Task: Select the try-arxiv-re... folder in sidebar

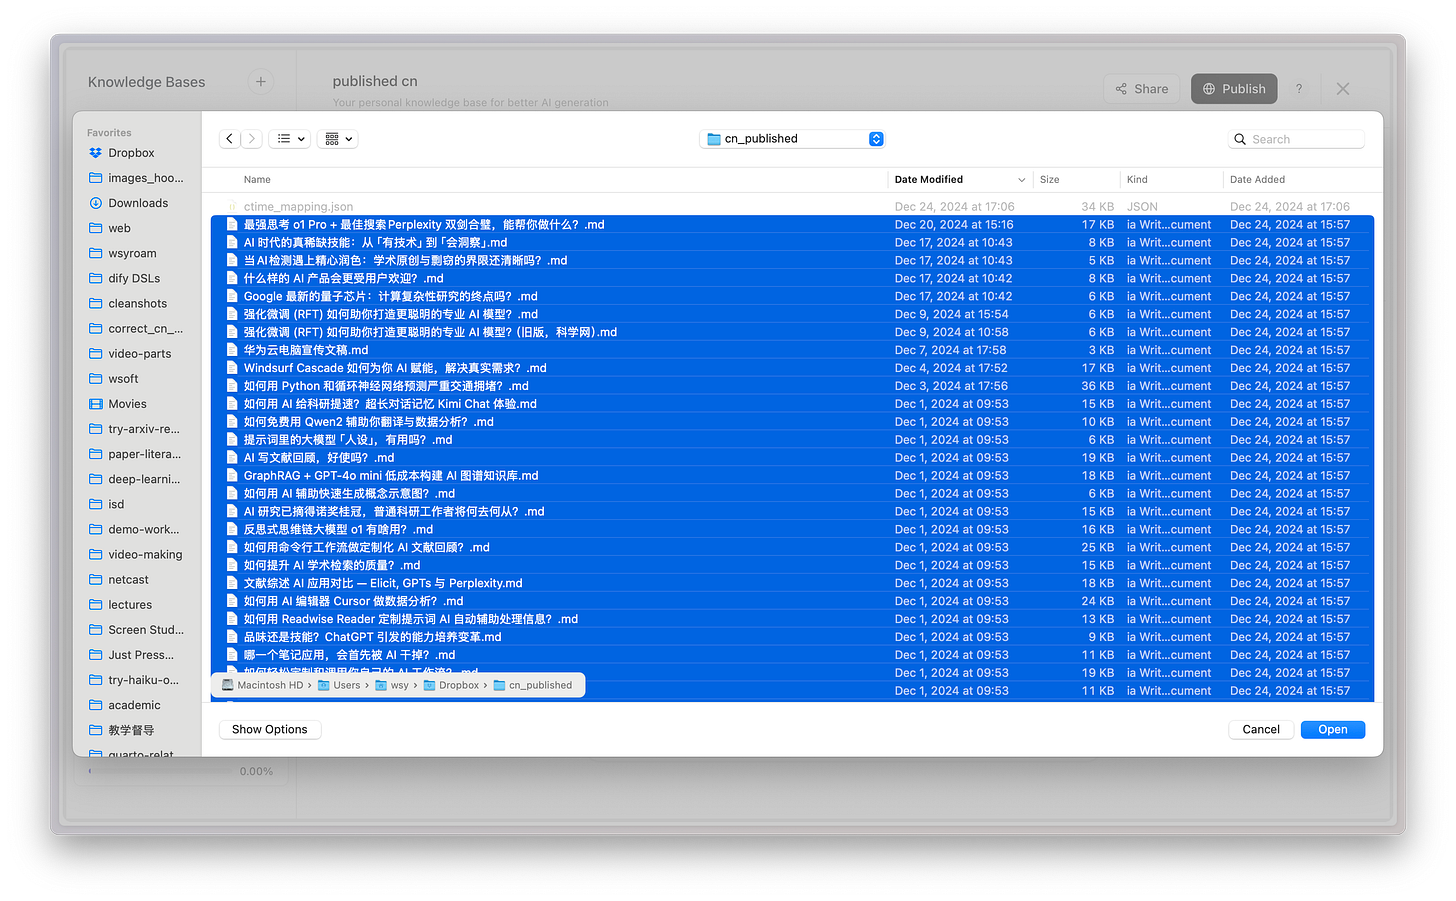Action: [x=136, y=429]
